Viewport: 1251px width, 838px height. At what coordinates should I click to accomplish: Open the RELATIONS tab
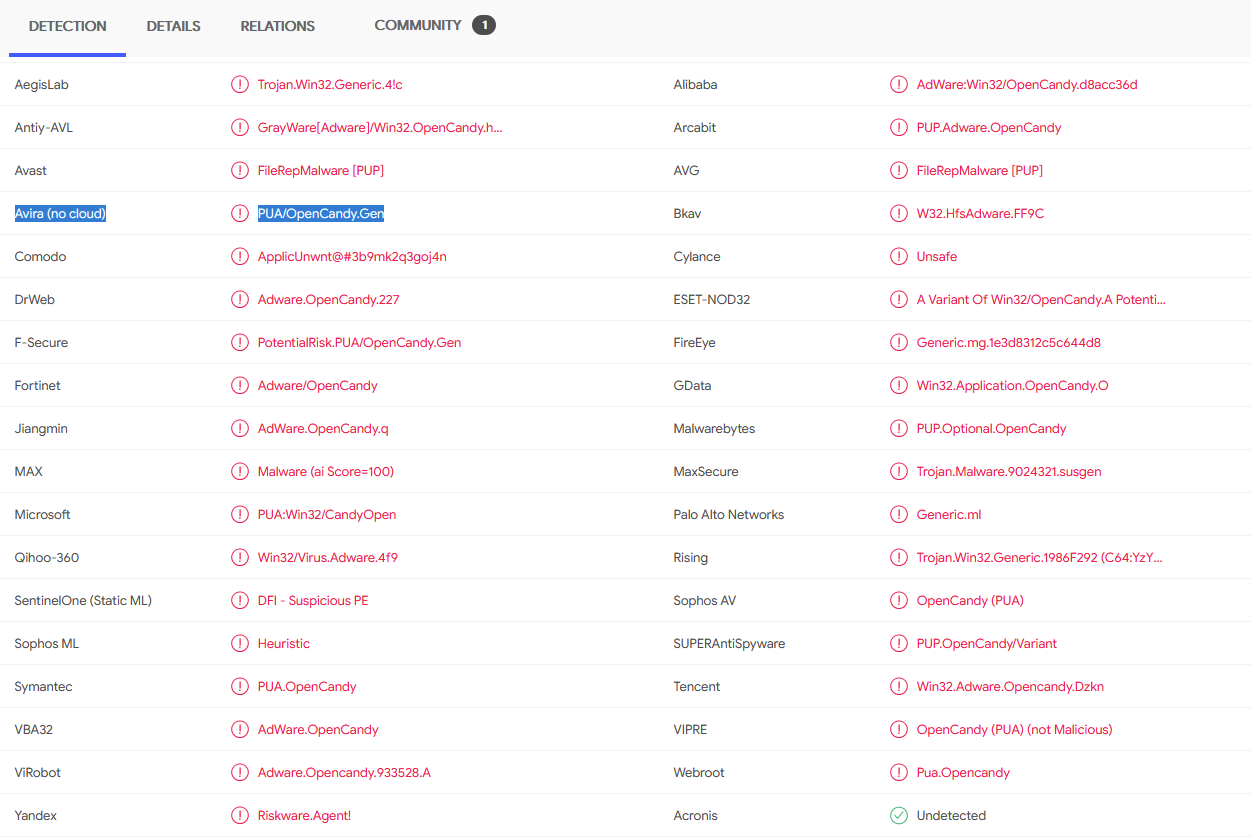pos(278,26)
